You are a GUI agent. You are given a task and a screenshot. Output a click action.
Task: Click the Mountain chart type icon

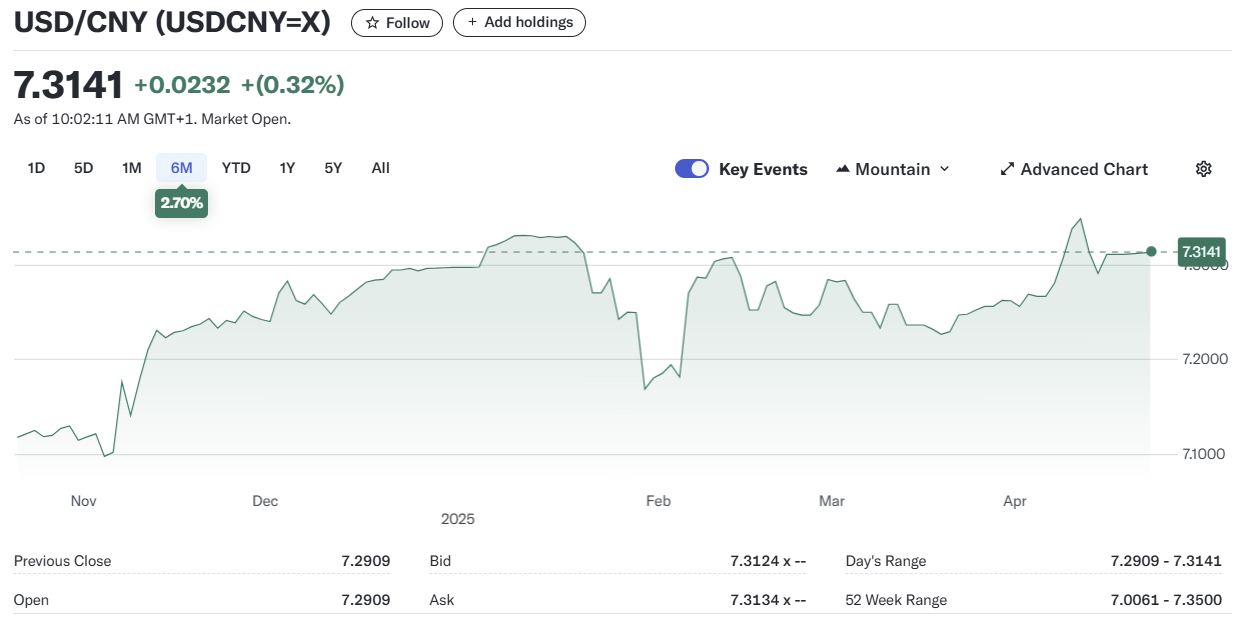(842, 169)
